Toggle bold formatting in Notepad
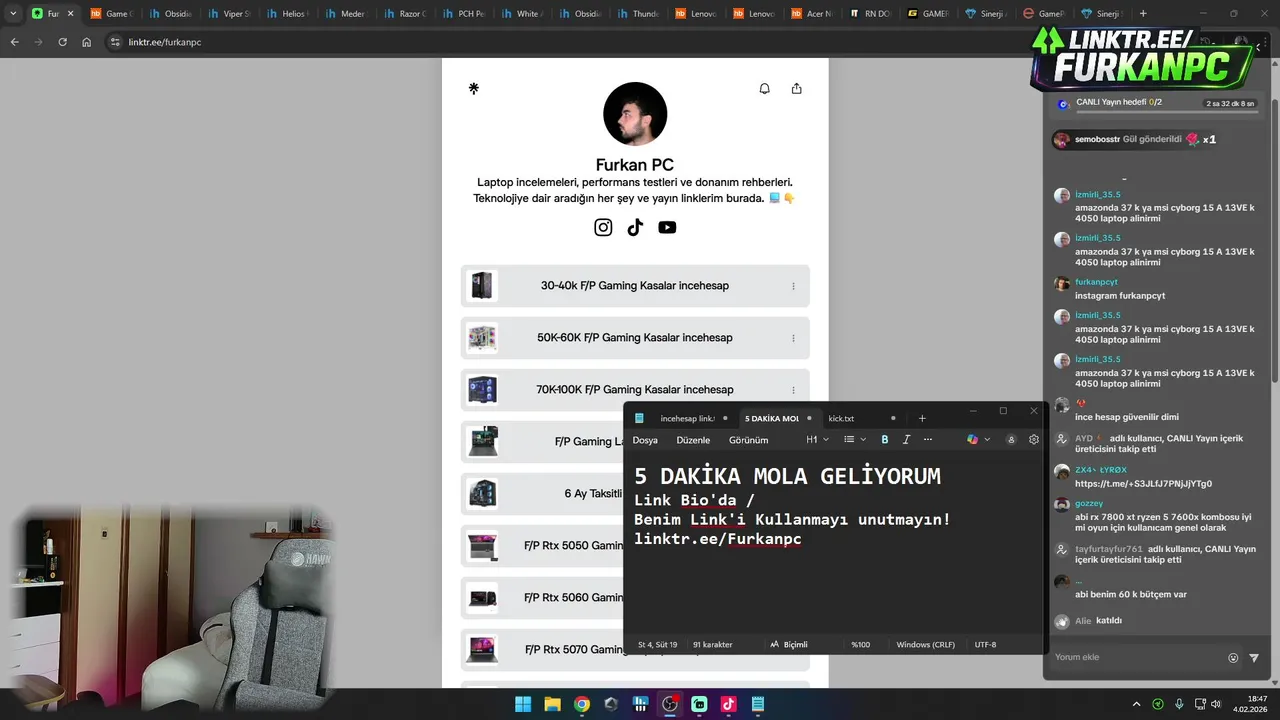 click(885, 440)
